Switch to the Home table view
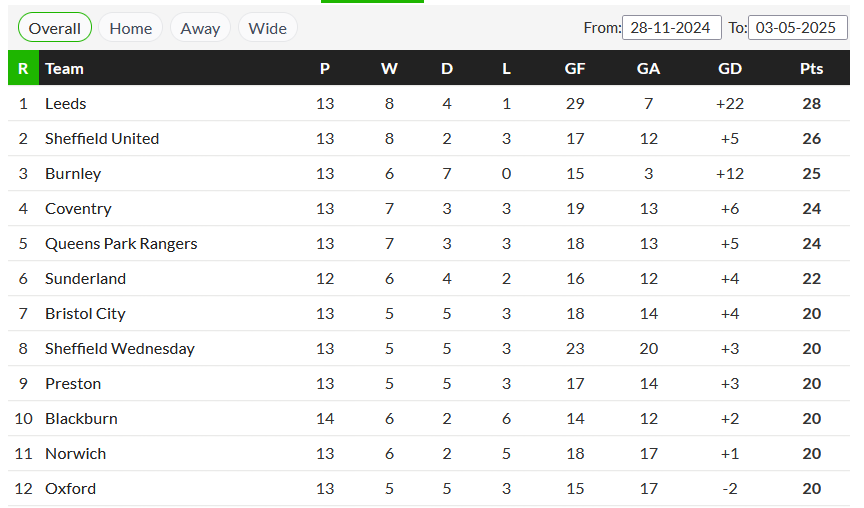Viewport: 864px width, 508px height. click(x=131, y=28)
